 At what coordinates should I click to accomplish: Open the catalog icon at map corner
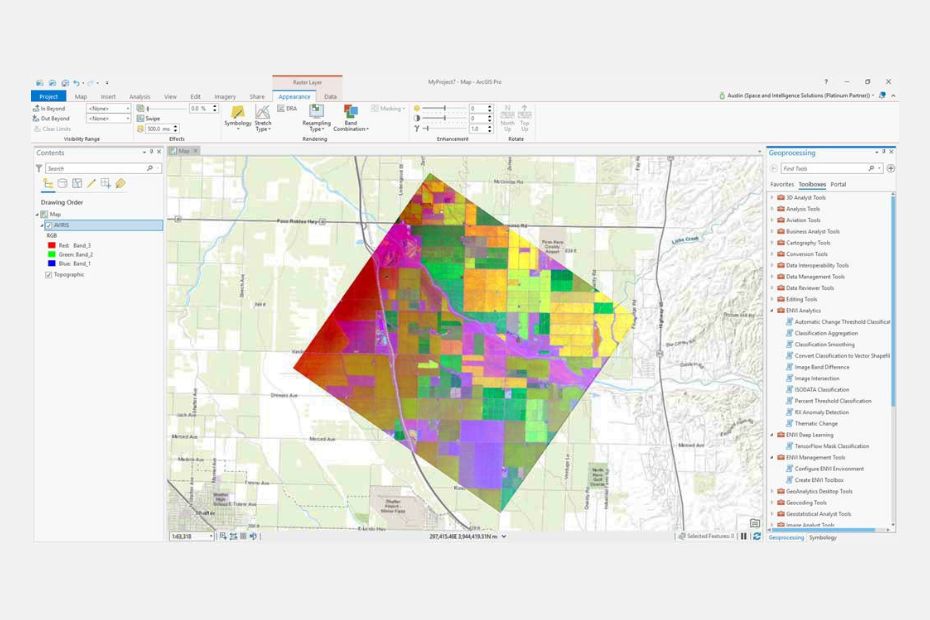[x=754, y=523]
